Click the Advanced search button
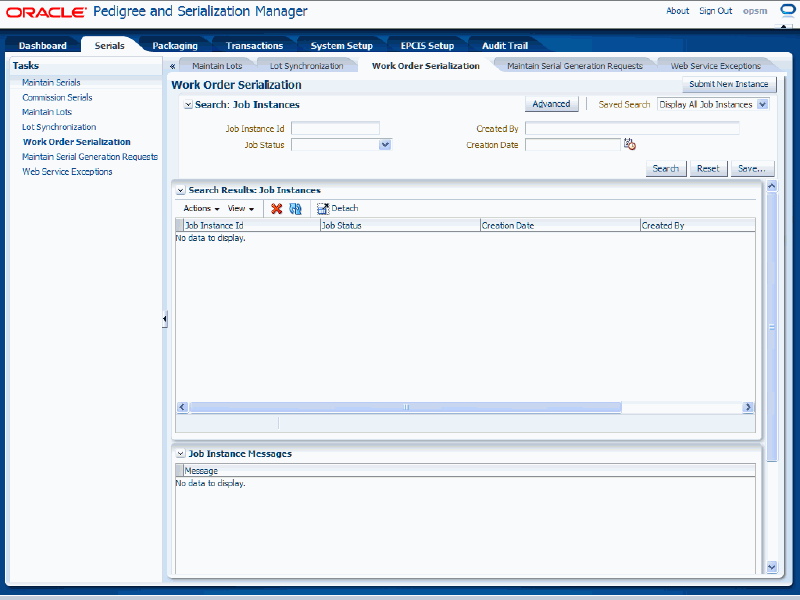Viewport: 800px width, 600px height. pos(552,104)
